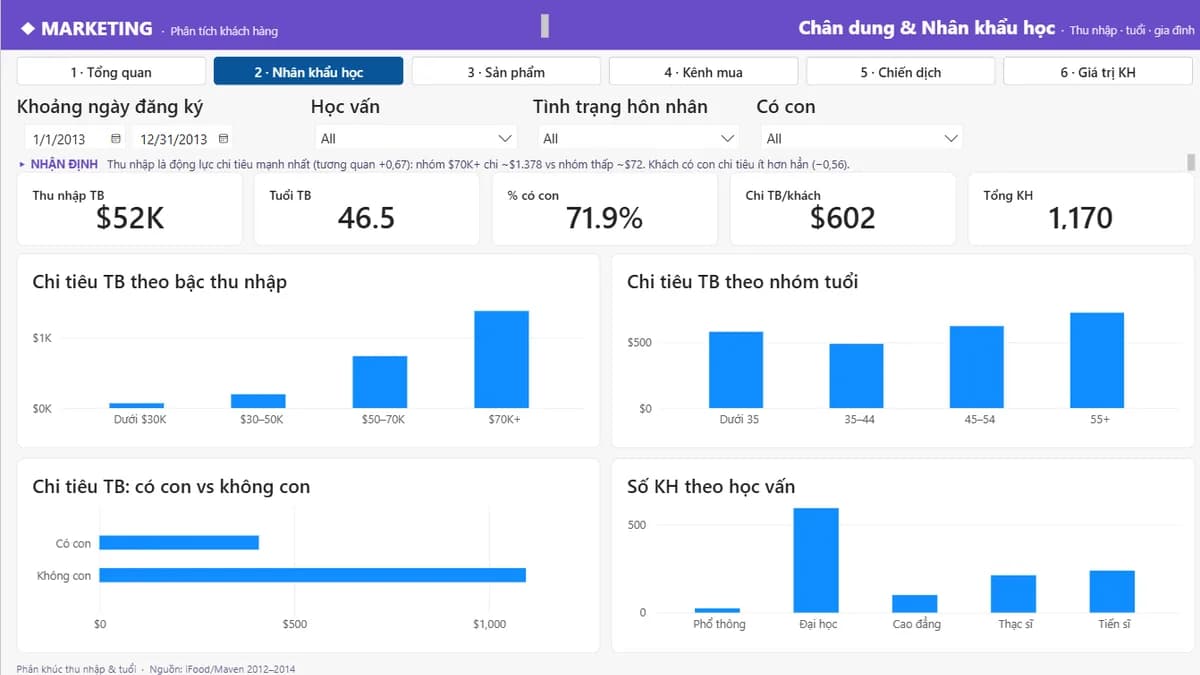The height and width of the screenshot is (675, 1200).
Task: Select the Có con horizontal bar
Action: pyautogui.click(x=179, y=543)
